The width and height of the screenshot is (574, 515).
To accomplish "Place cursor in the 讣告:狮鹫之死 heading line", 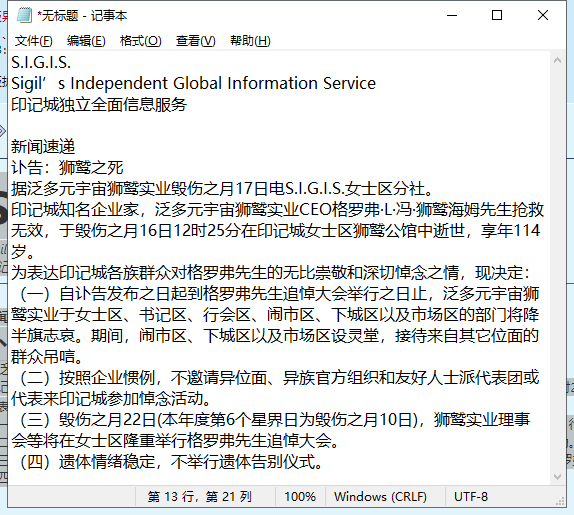I will point(67,168).
